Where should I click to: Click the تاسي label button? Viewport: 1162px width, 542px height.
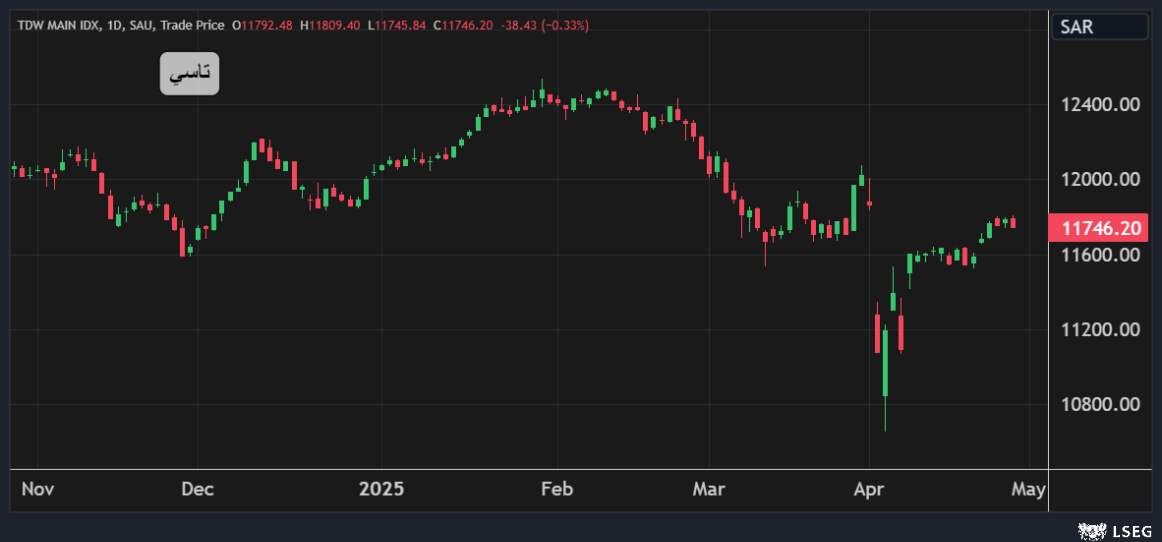pos(189,75)
